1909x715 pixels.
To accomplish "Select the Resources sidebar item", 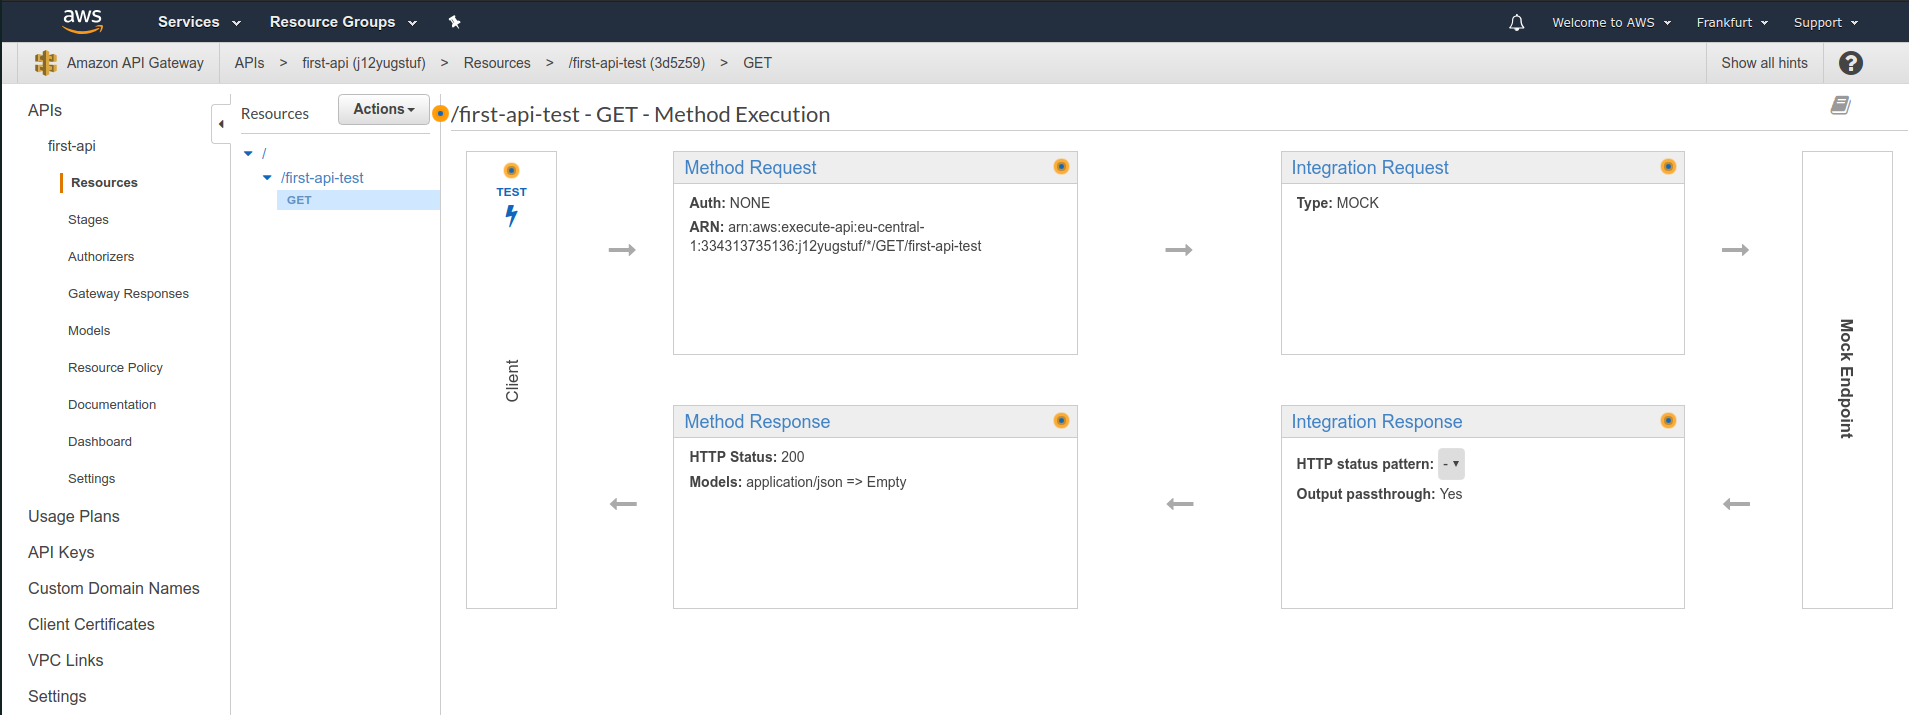I will coord(104,182).
